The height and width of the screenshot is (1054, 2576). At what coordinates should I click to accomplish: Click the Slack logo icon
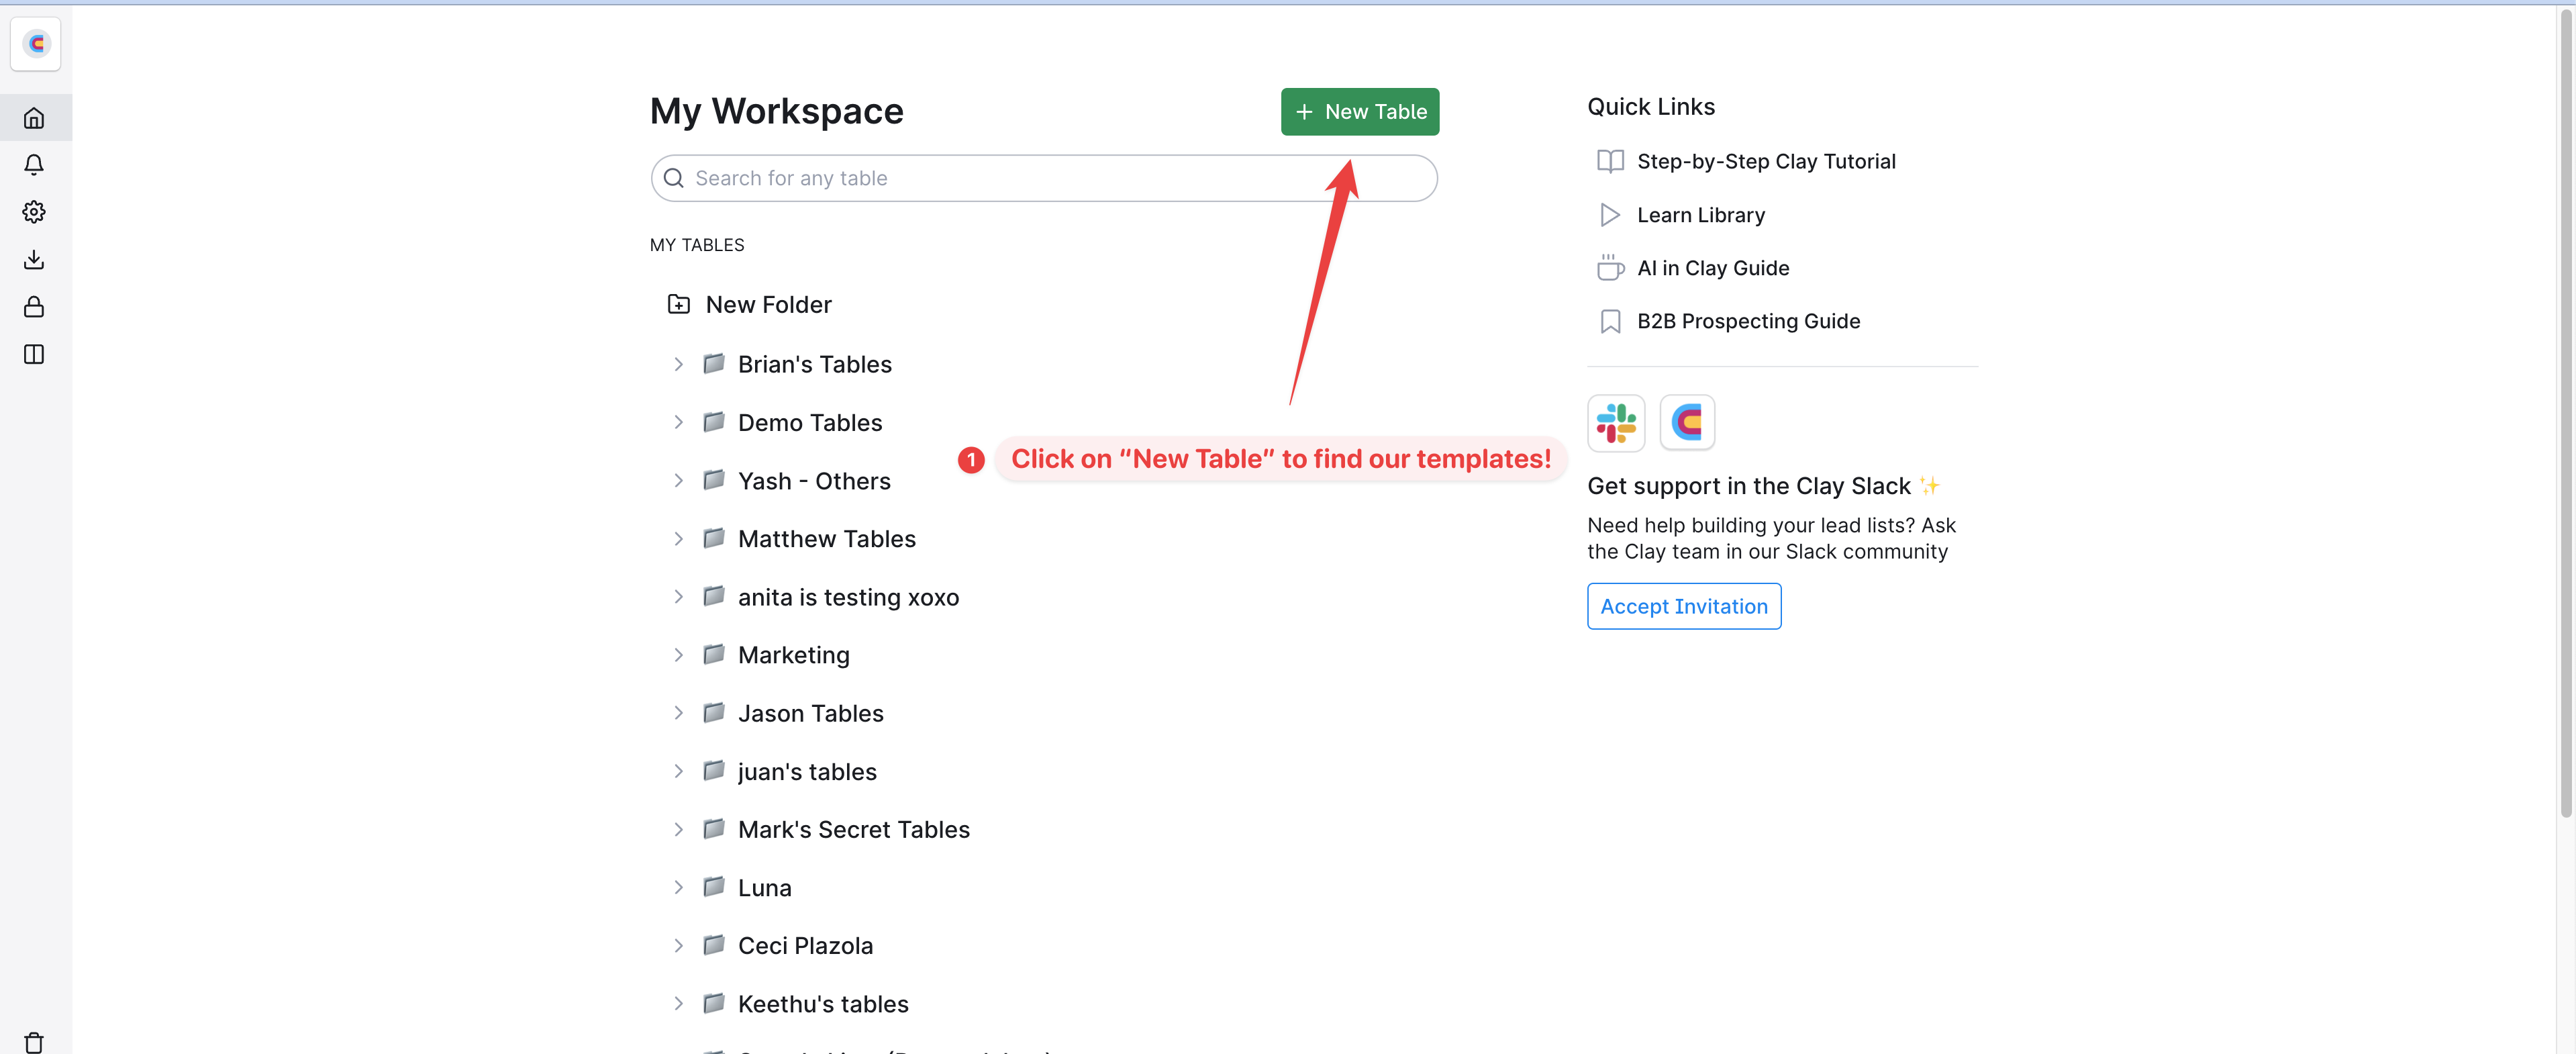click(x=1615, y=423)
